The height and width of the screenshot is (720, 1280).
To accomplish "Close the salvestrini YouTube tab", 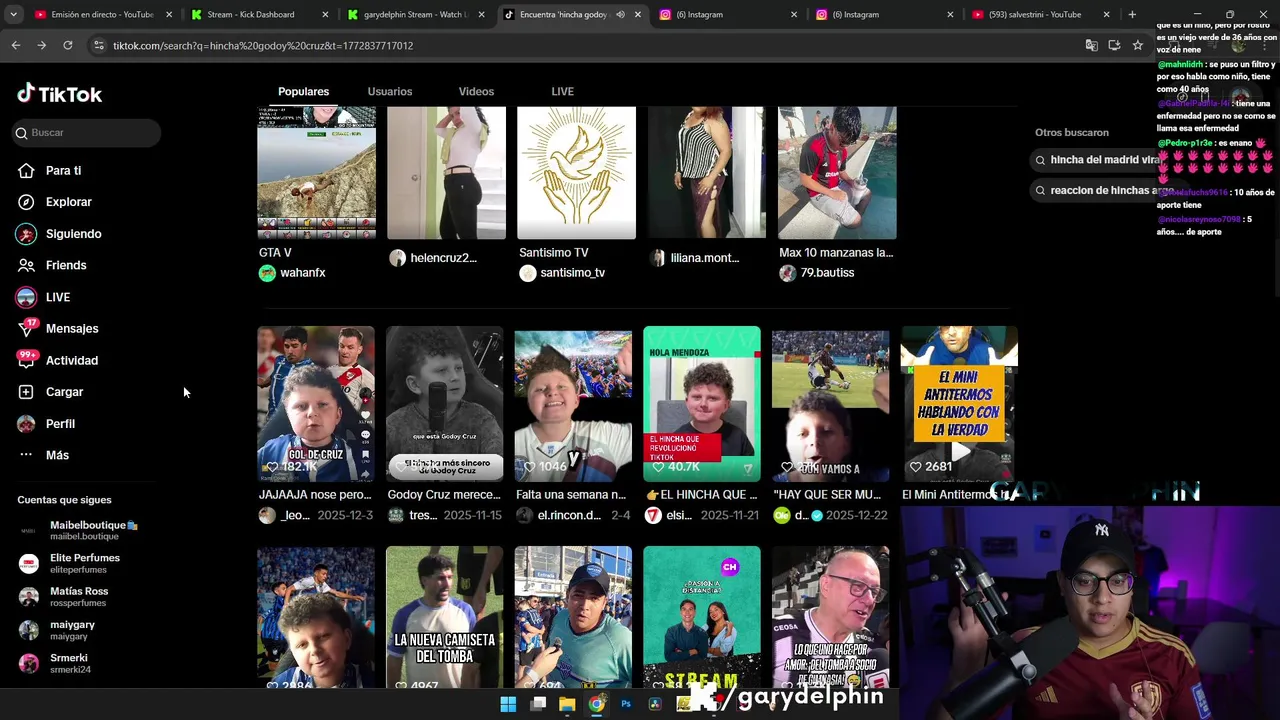I will 1106,15.
